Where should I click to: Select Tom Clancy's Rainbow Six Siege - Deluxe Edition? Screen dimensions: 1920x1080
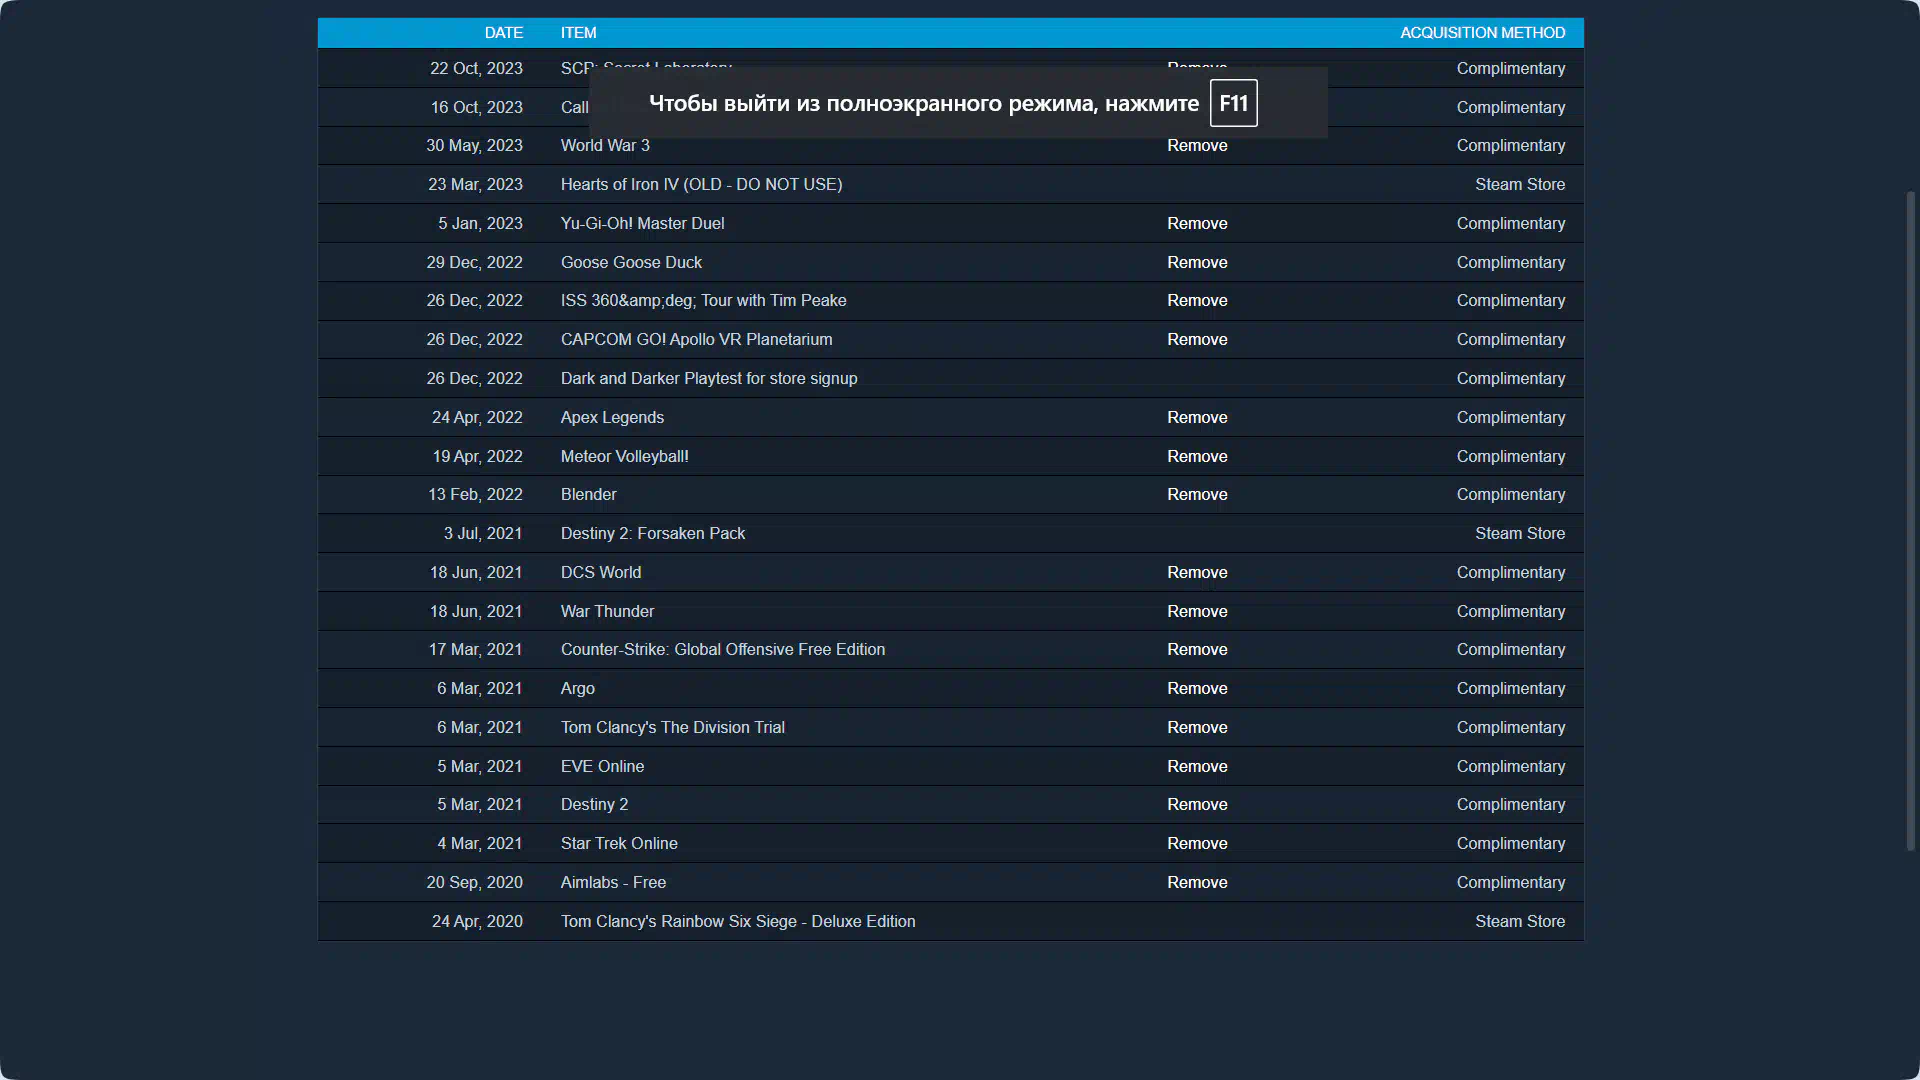[x=737, y=922]
